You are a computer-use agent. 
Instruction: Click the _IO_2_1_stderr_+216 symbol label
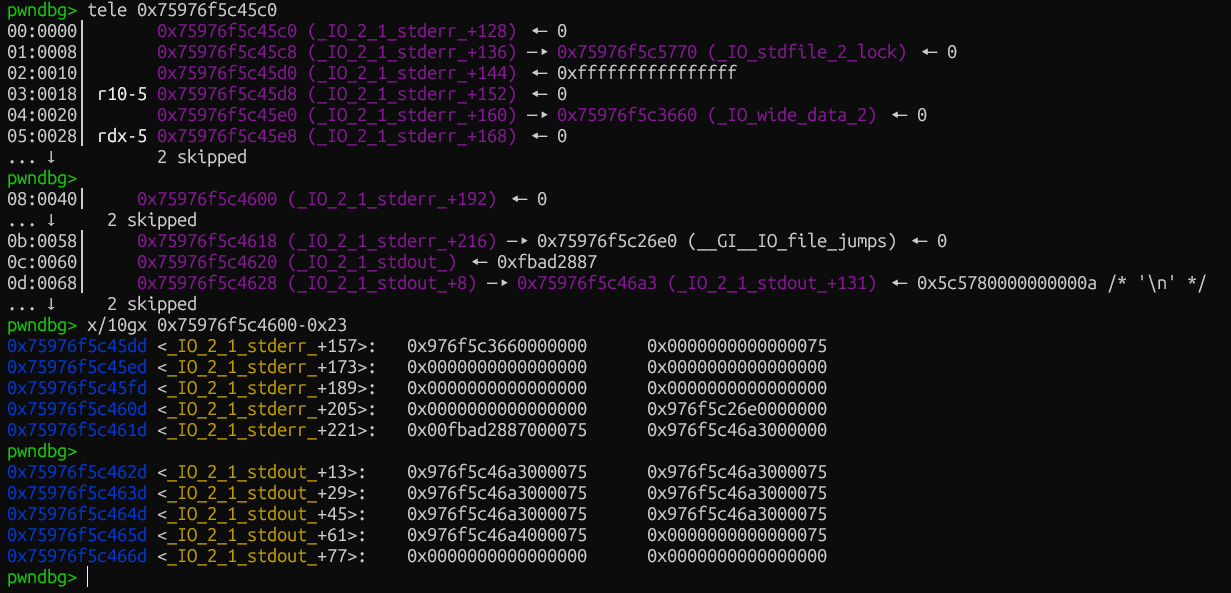click(x=392, y=241)
